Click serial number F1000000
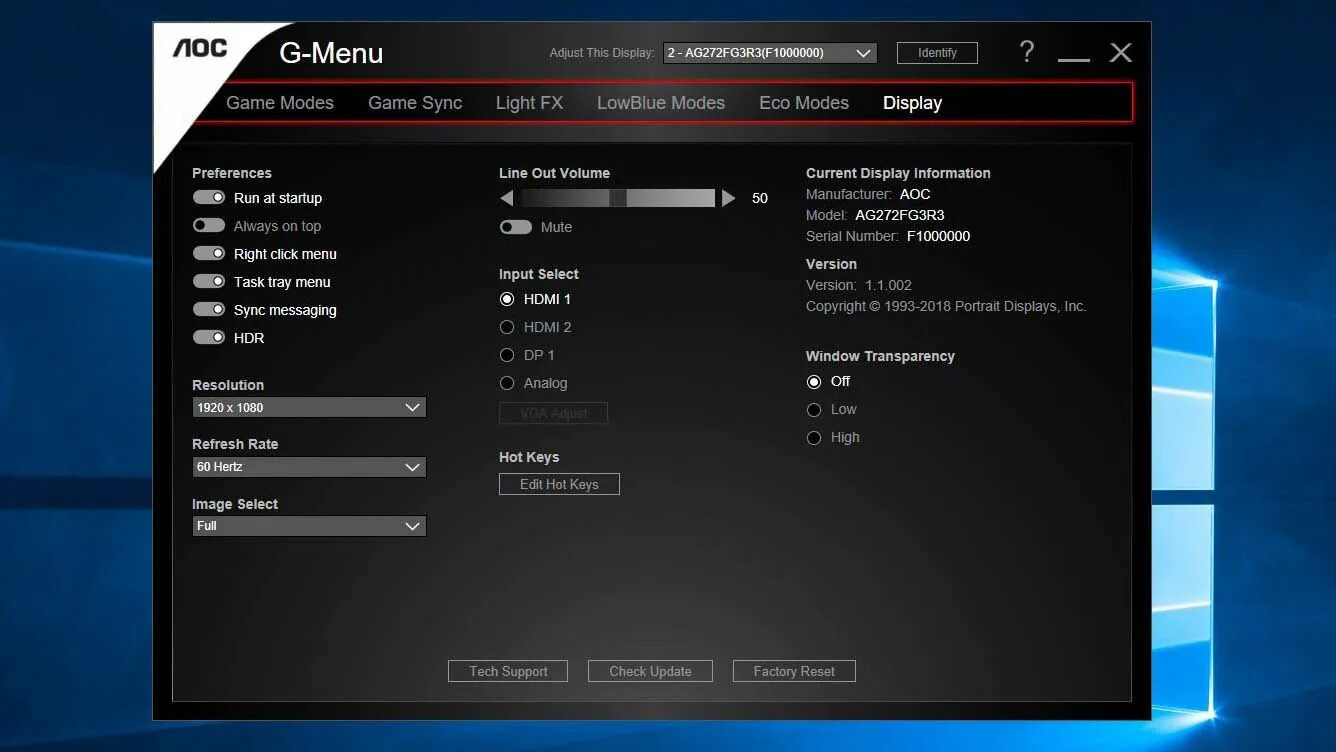This screenshot has height=752, width=1336. click(938, 236)
